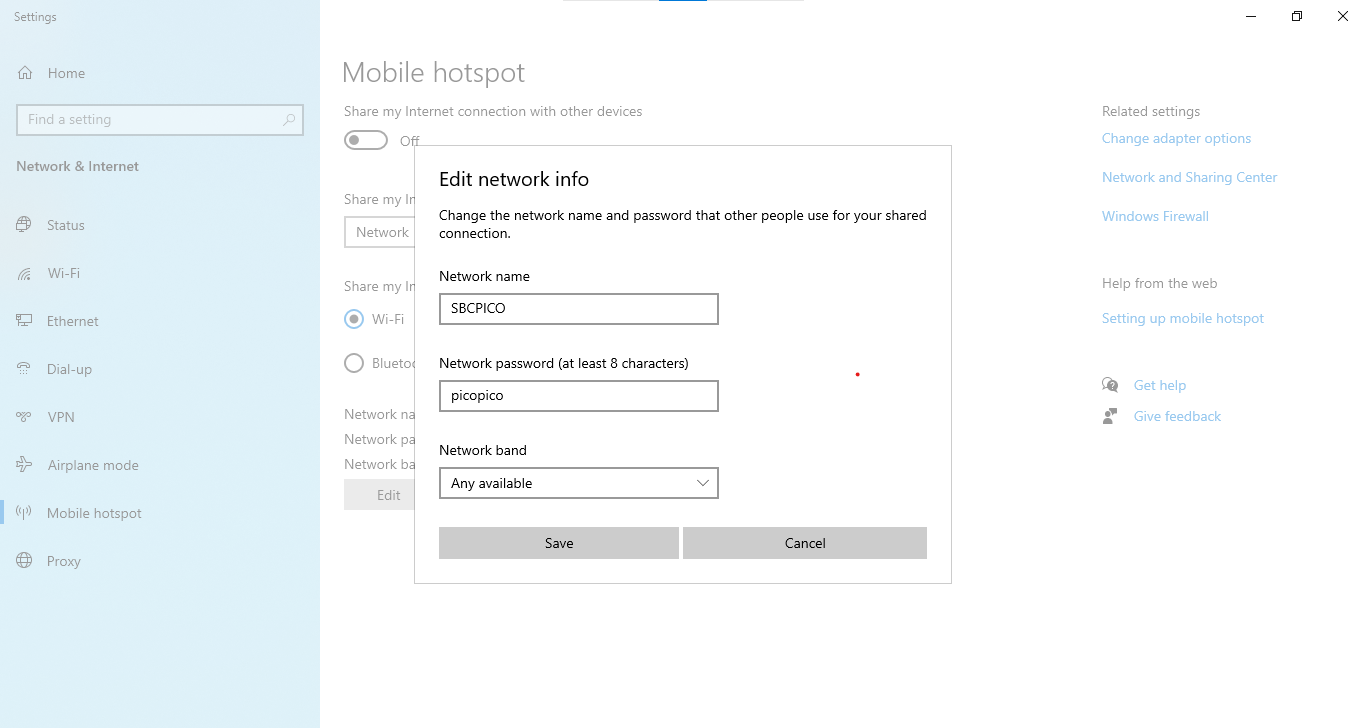Click the Give feedback link

(1177, 416)
